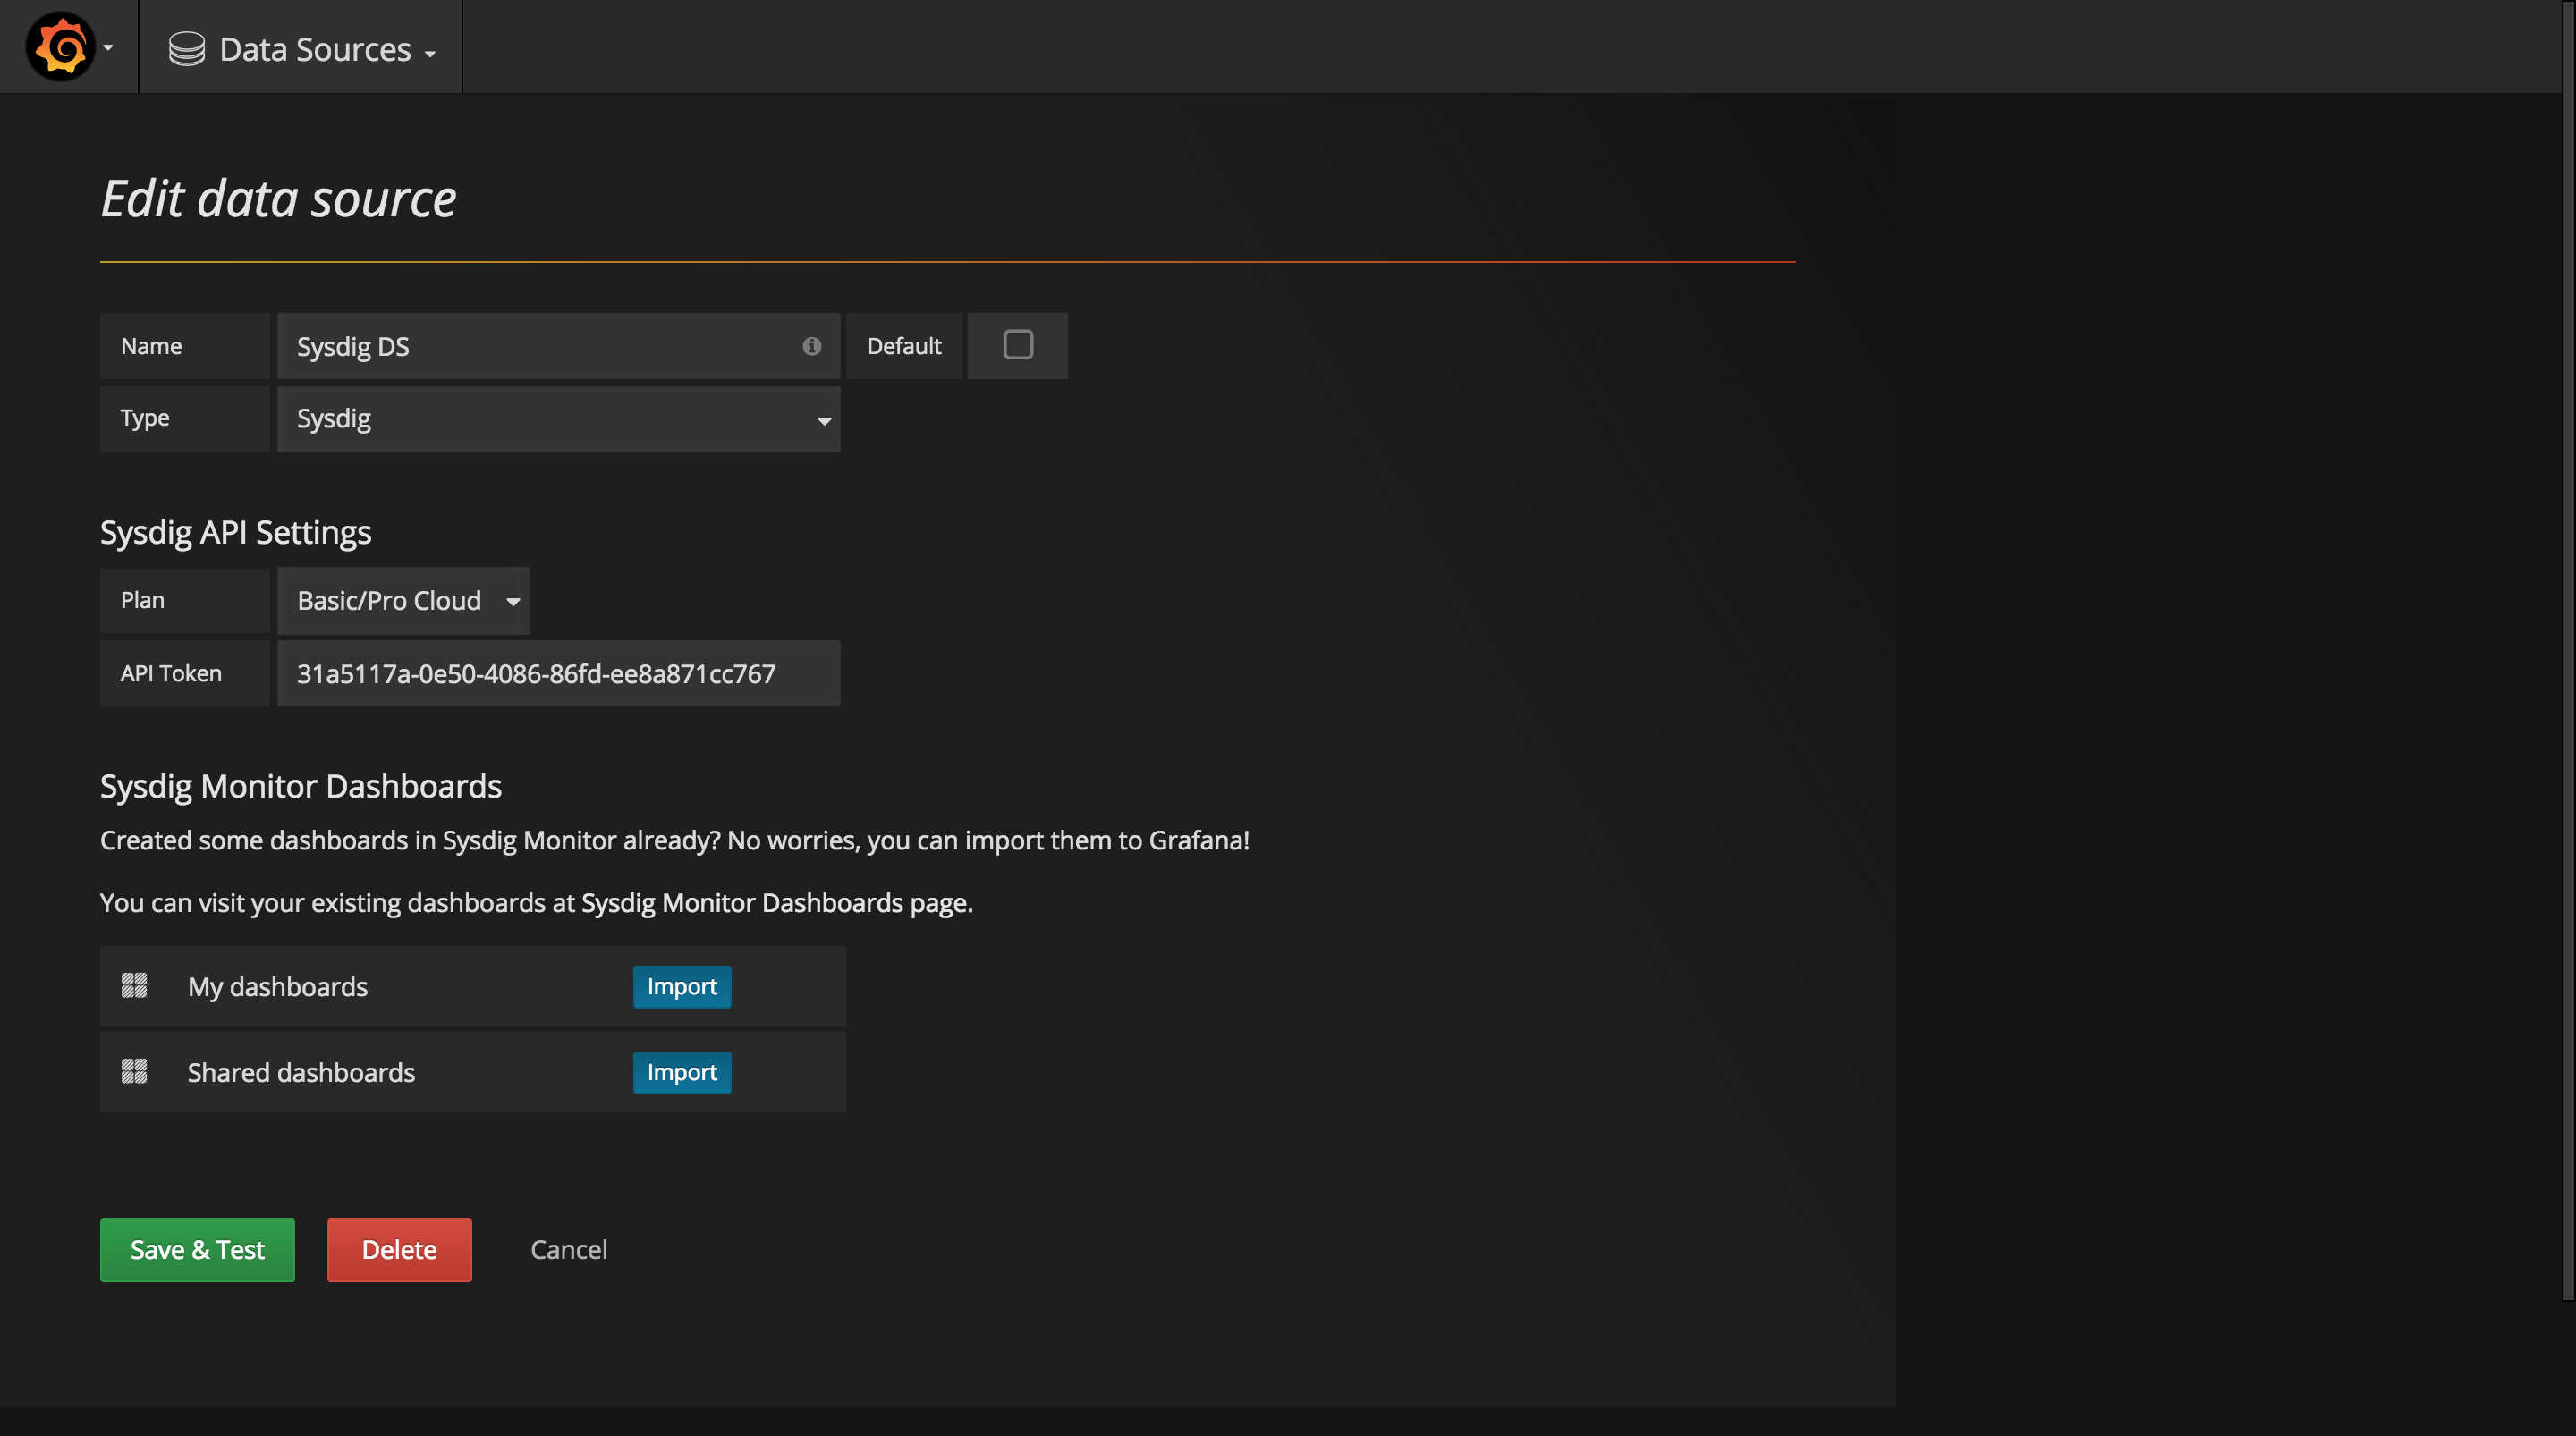This screenshot has height=1436, width=2576.
Task: Click the Delete data source button
Action: (398, 1248)
